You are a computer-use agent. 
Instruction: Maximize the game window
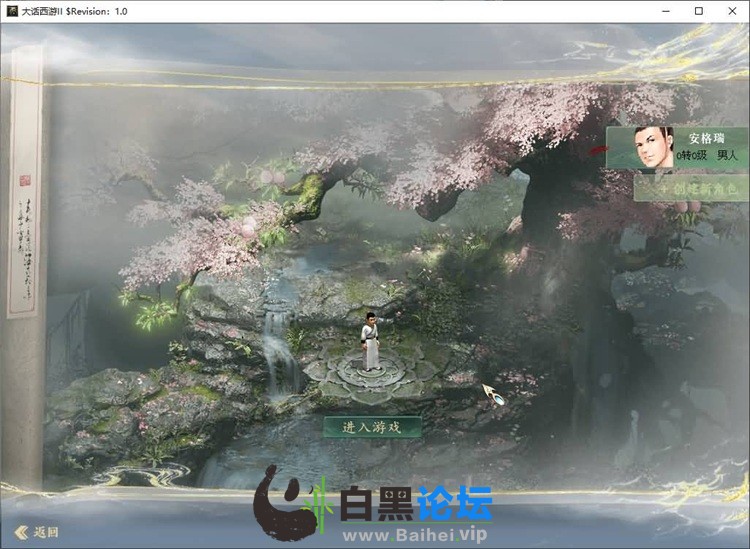(699, 11)
